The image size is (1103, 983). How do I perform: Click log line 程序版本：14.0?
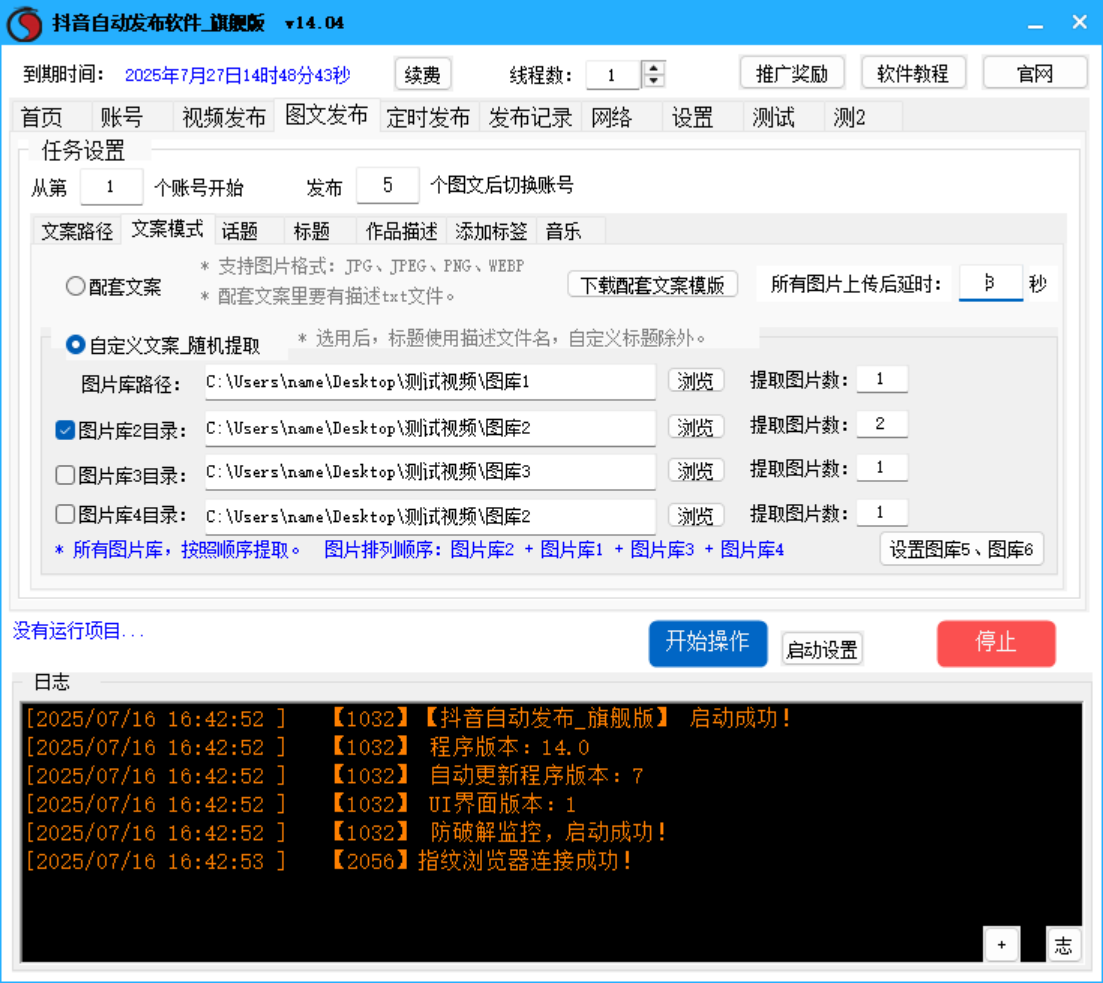point(307,747)
